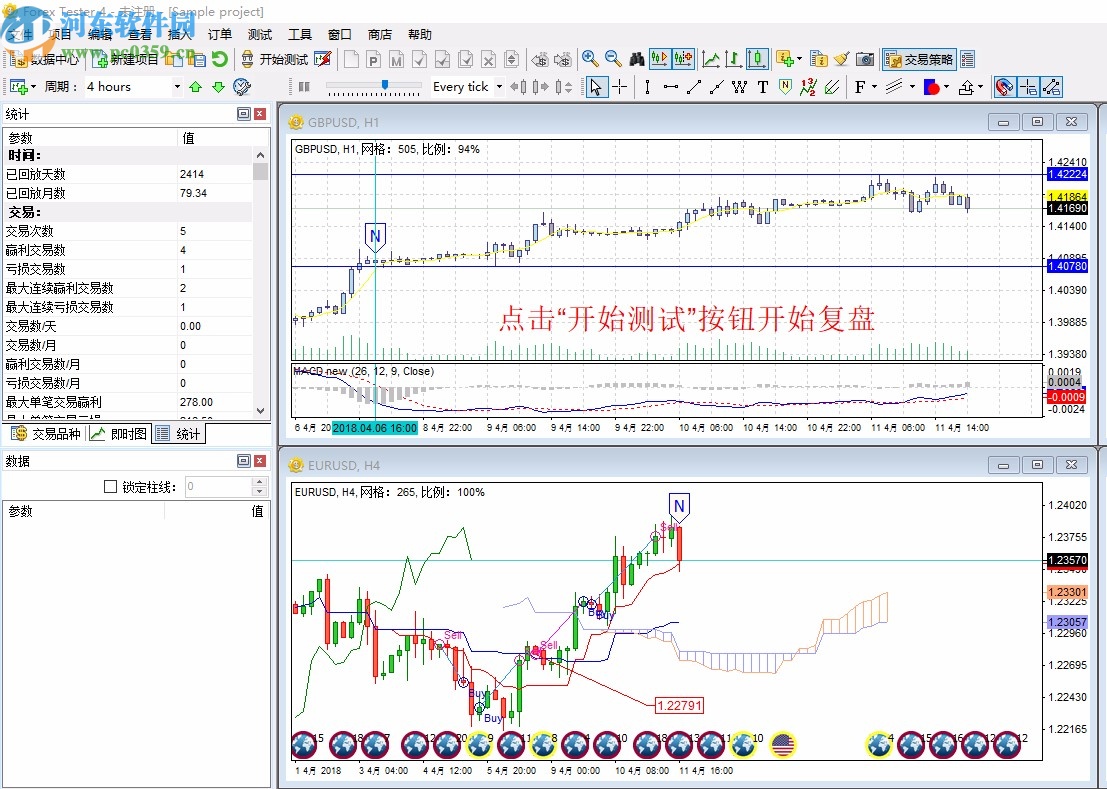
Task: Click the broom chart-cleanup icon
Action: coord(841,59)
